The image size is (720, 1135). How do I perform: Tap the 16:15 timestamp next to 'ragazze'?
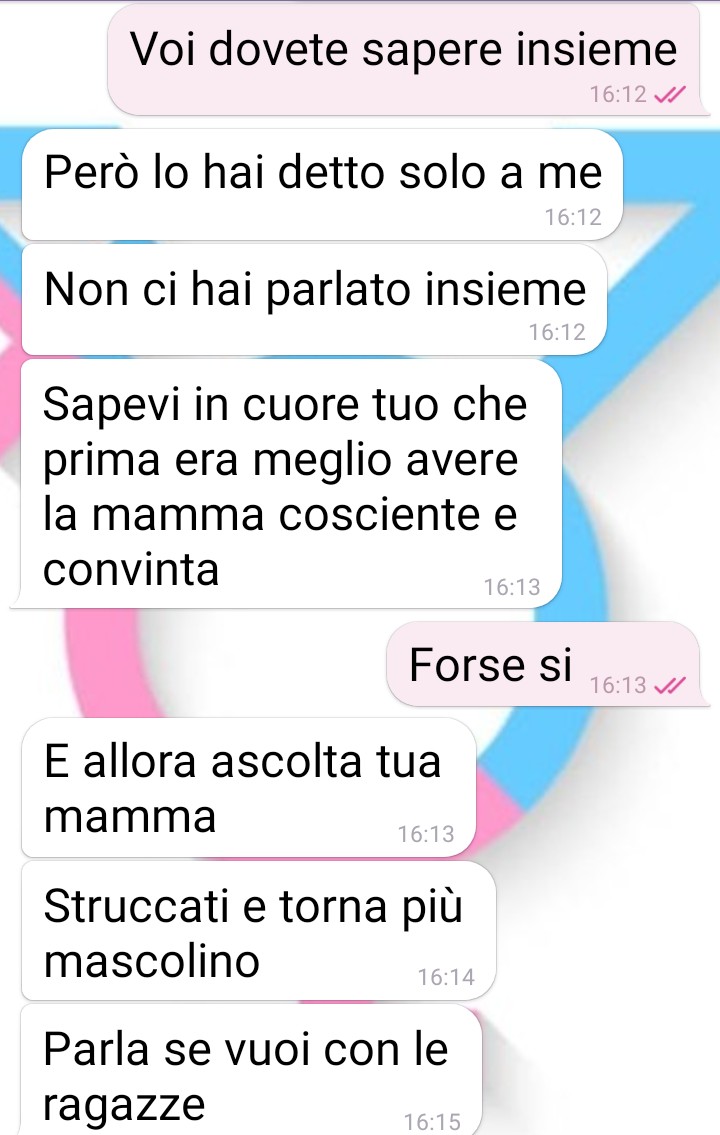tap(432, 1122)
